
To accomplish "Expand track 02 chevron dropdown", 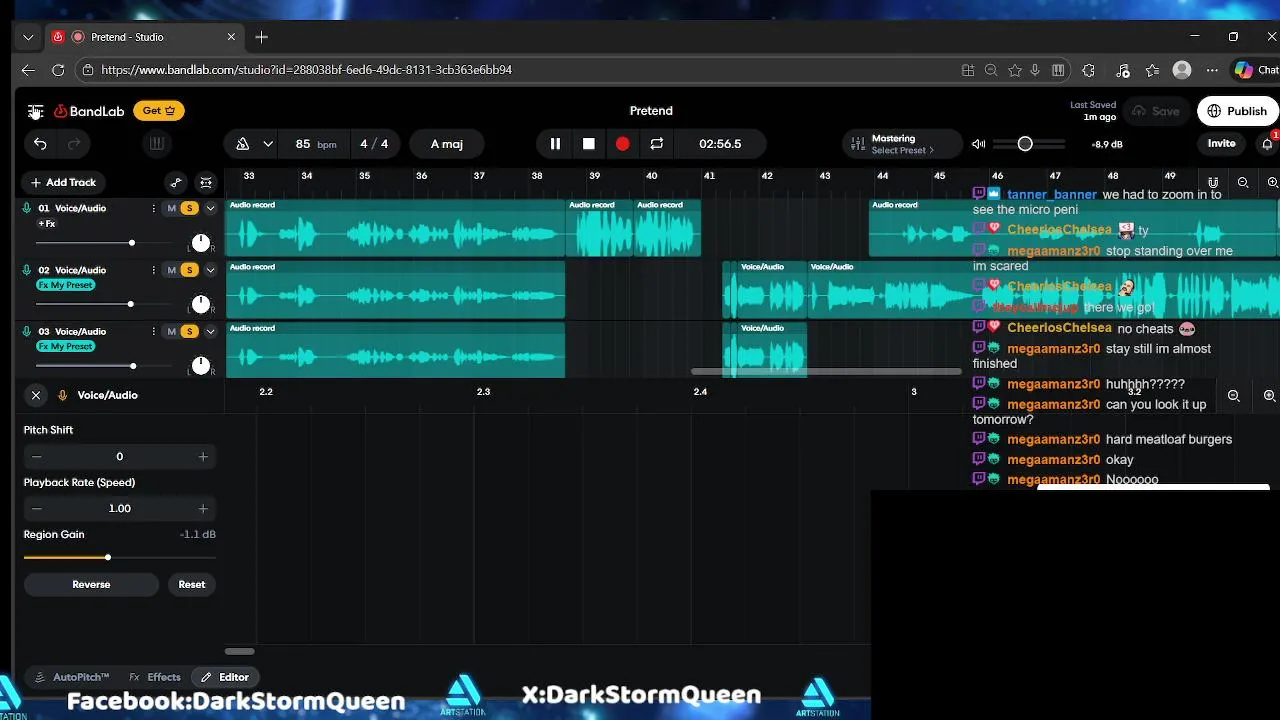I will [x=210, y=270].
